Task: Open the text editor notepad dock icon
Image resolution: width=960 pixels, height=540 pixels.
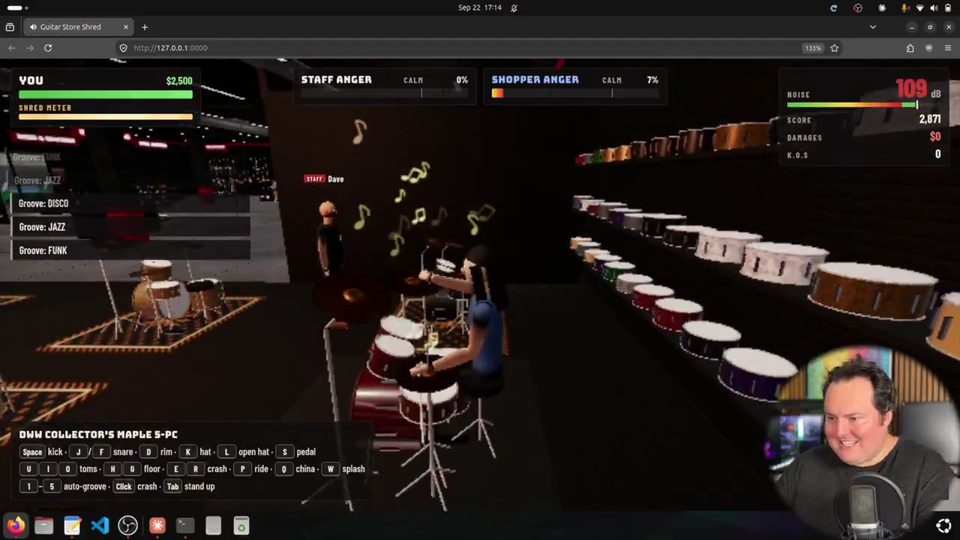Action: tap(72, 525)
